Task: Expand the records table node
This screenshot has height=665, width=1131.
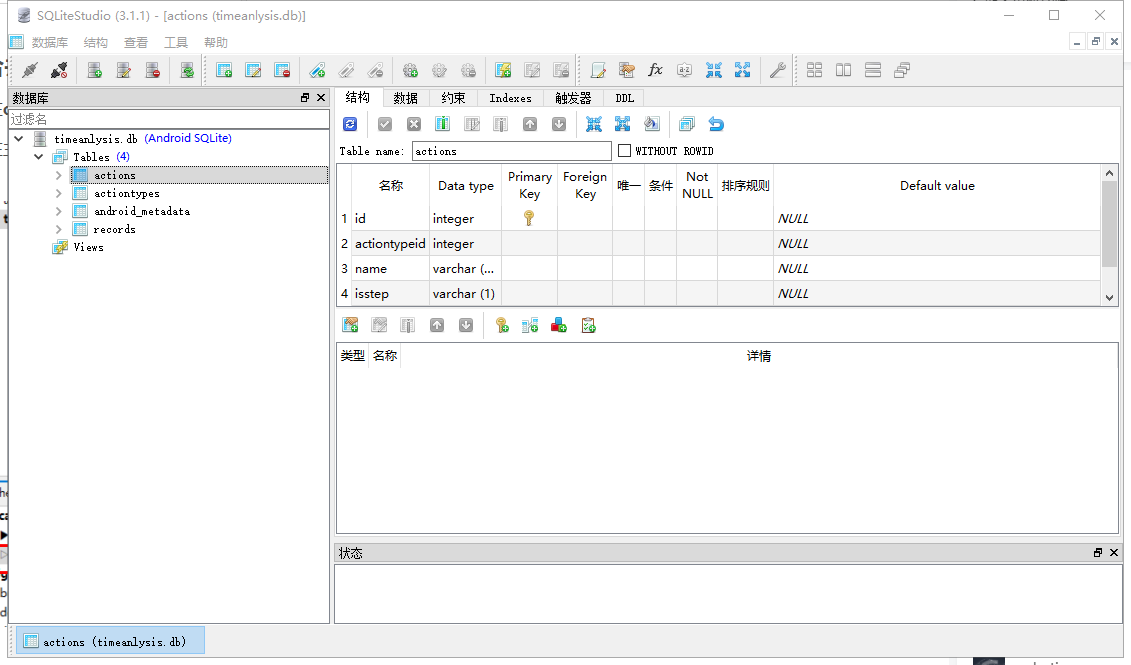Action: click(58, 229)
